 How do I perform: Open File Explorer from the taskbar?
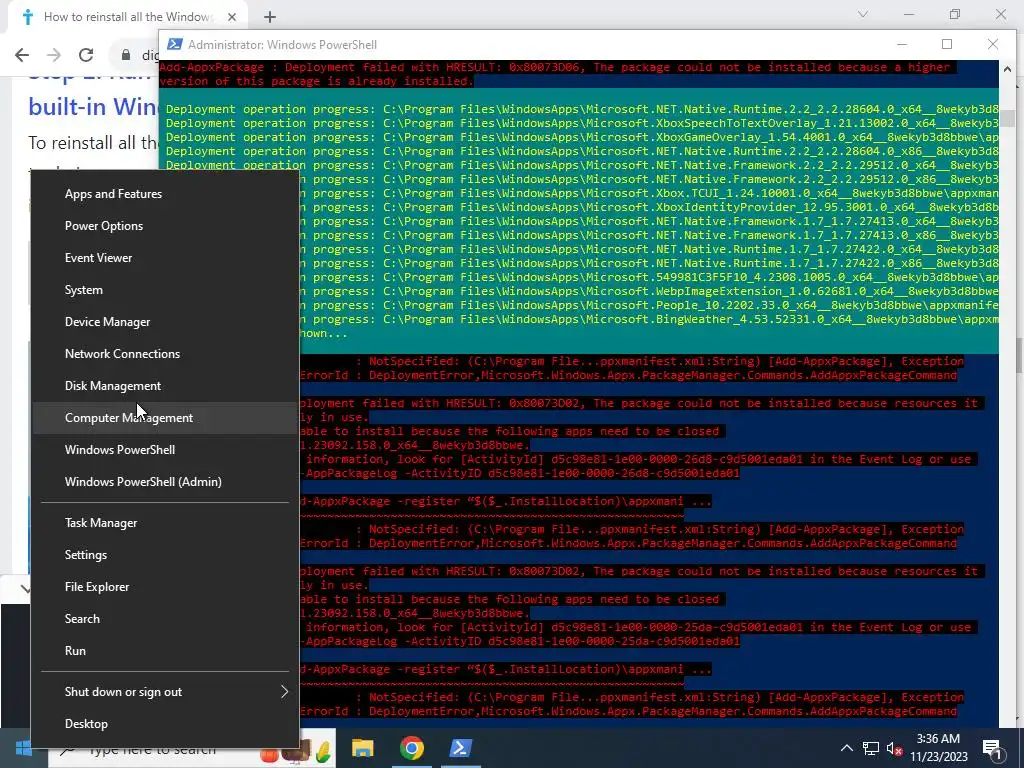click(x=362, y=748)
